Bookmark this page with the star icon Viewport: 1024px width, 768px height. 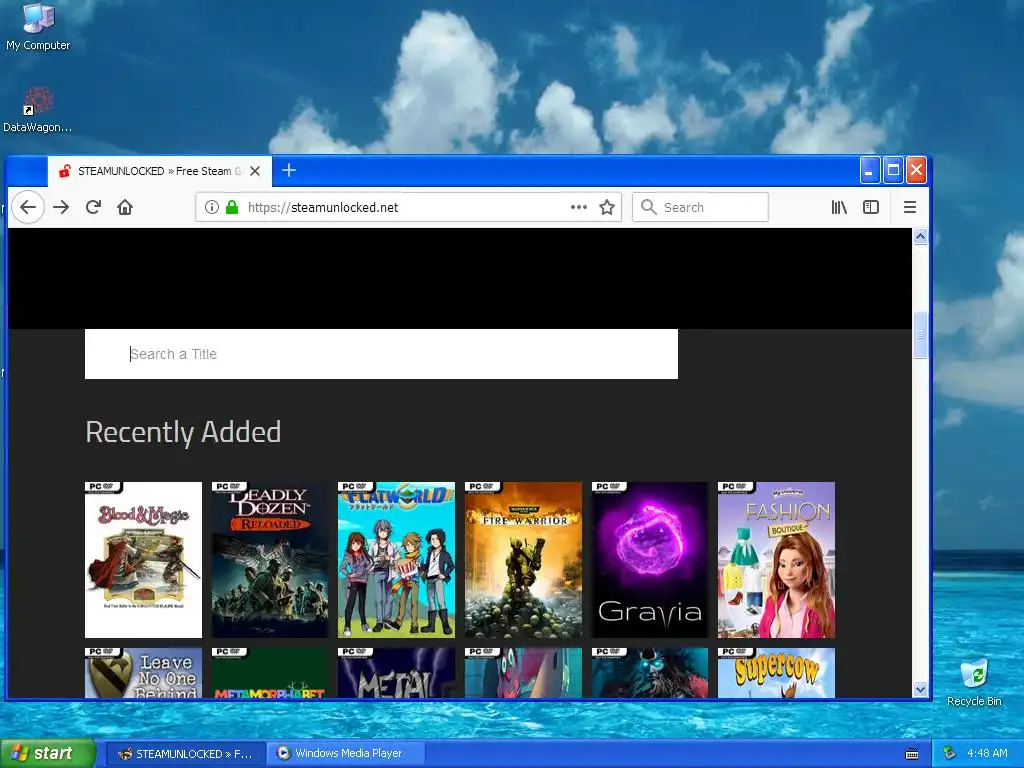pos(607,208)
